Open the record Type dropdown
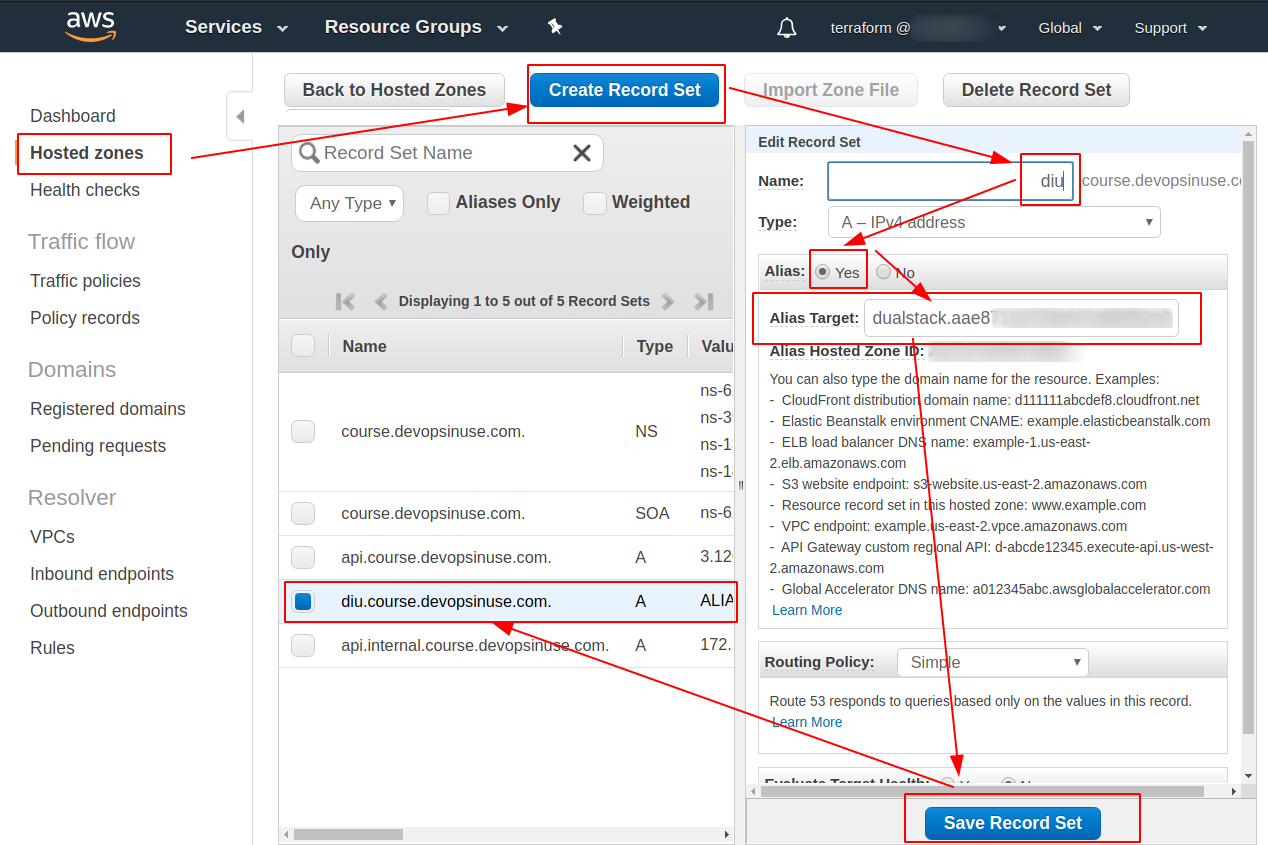 994,222
